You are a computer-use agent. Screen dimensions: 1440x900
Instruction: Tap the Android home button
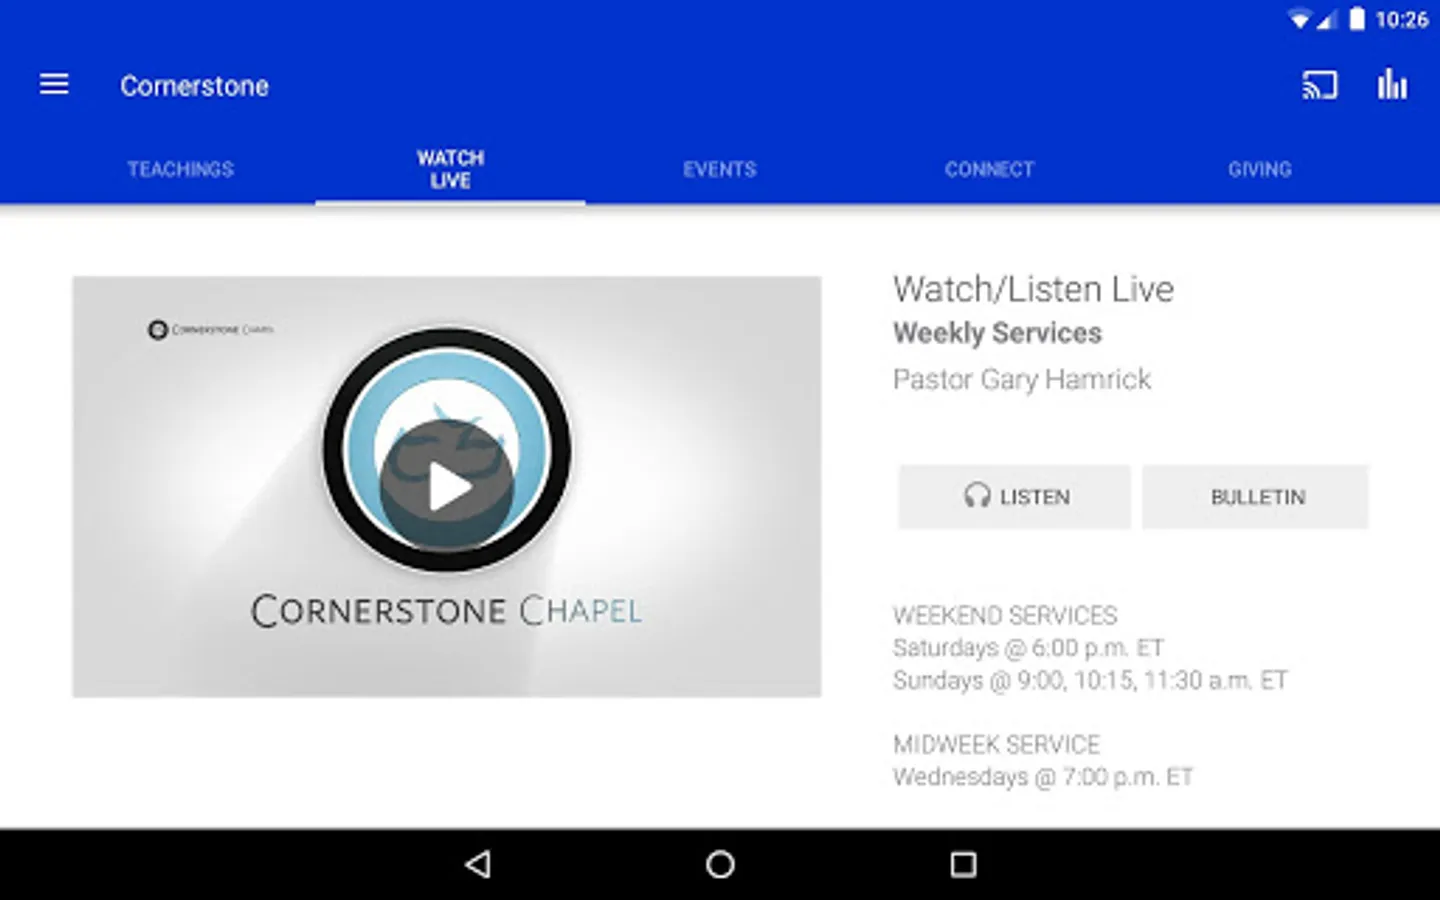tap(720, 864)
